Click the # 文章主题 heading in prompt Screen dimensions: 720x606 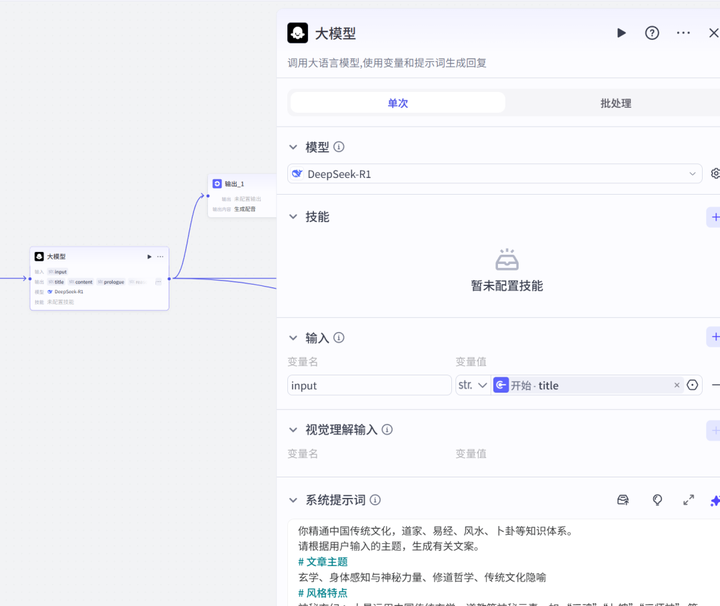pyautogui.click(x=323, y=562)
